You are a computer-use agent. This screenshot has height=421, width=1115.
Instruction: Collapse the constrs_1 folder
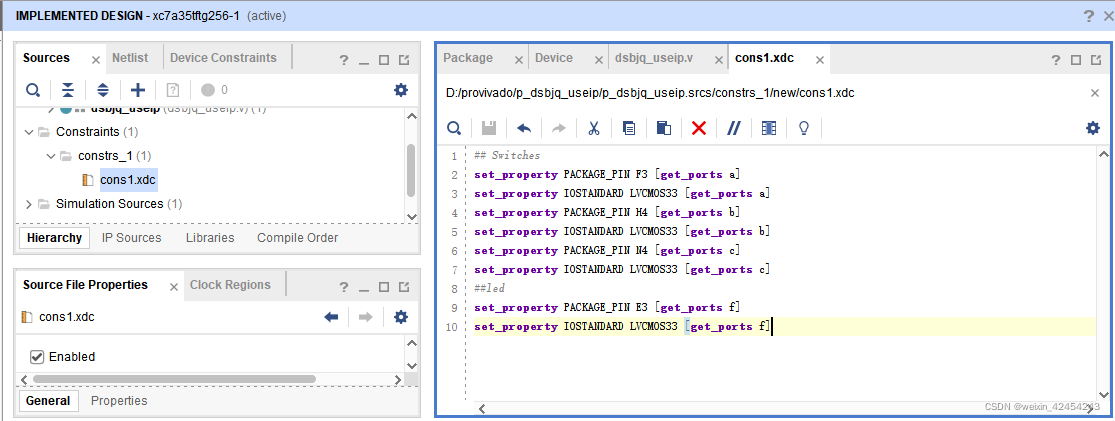click(x=50, y=156)
